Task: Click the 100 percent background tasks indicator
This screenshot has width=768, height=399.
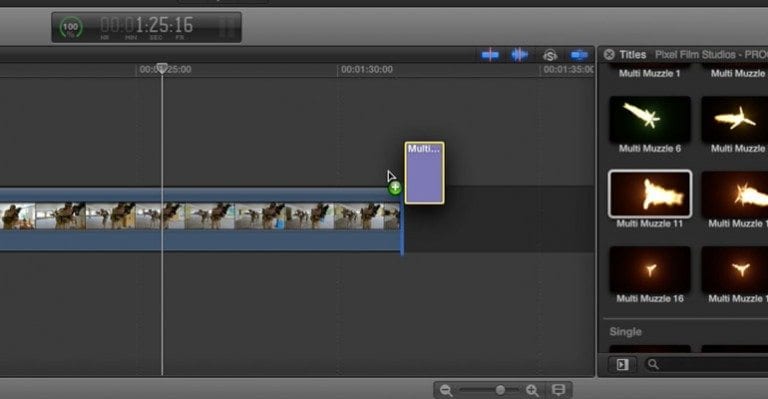Action: pos(71,27)
